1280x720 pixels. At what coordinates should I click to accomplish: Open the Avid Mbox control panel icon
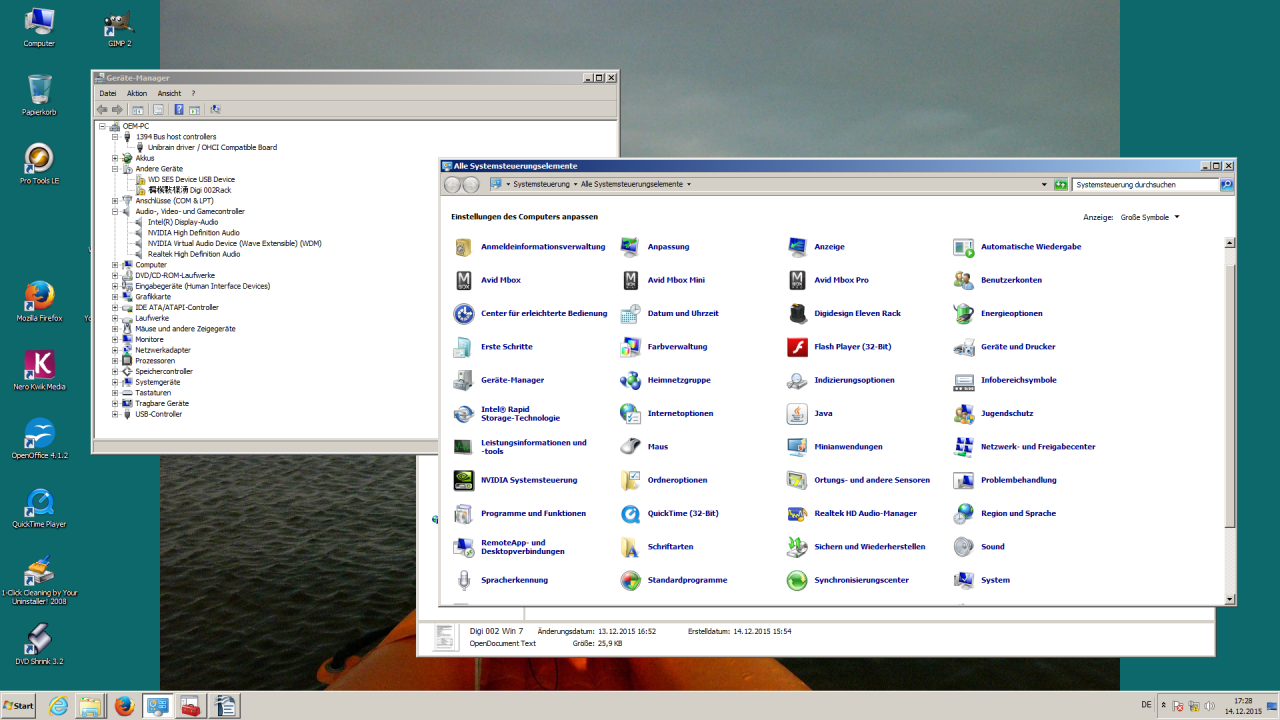coord(464,280)
